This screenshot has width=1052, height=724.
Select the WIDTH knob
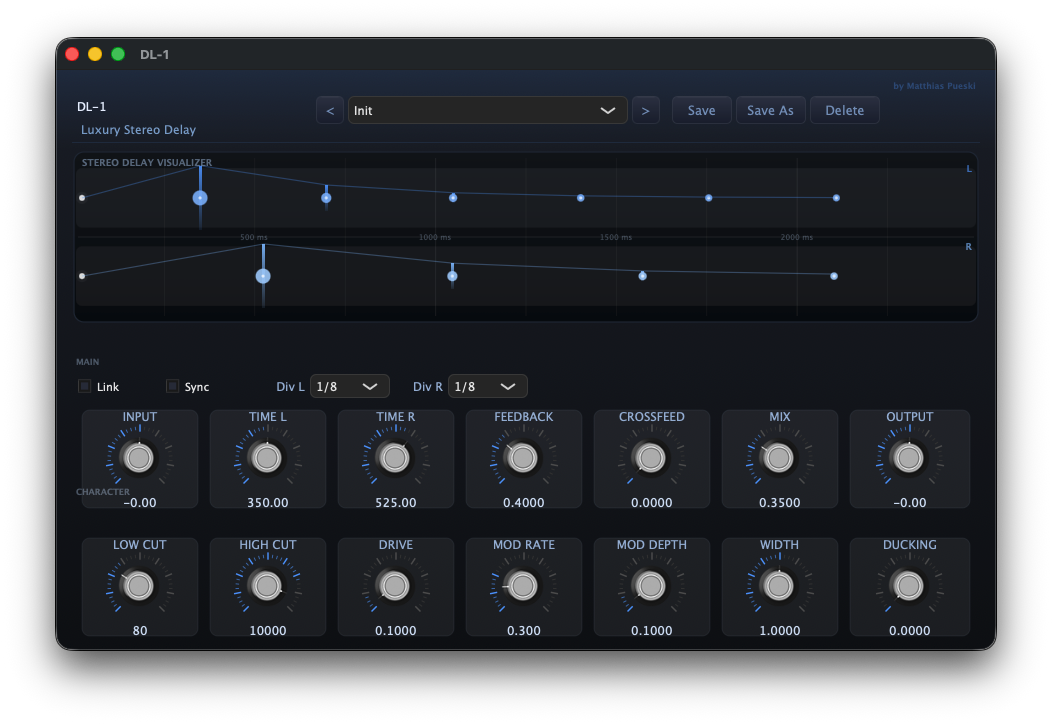[779, 586]
